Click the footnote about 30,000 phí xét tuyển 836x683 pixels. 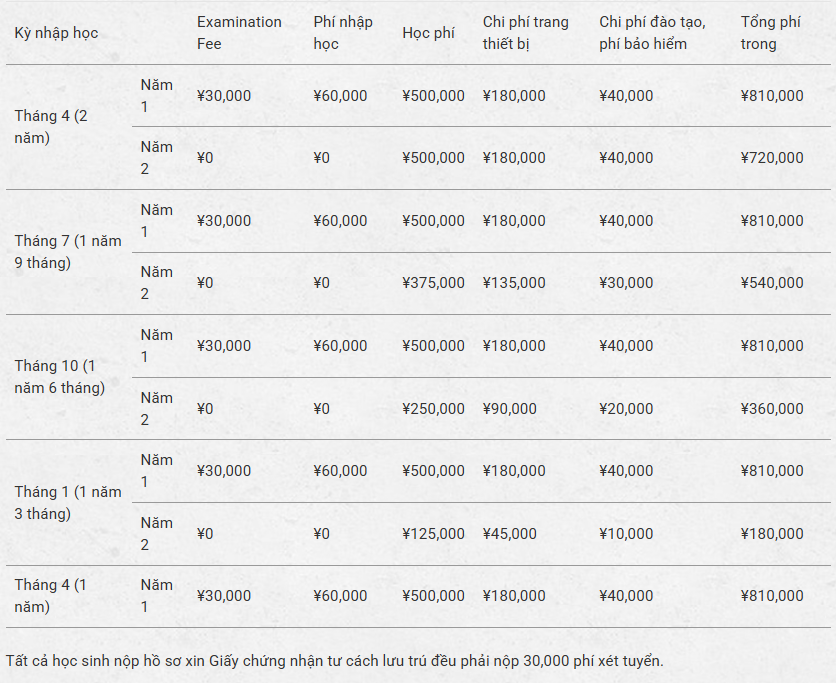(x=334, y=660)
